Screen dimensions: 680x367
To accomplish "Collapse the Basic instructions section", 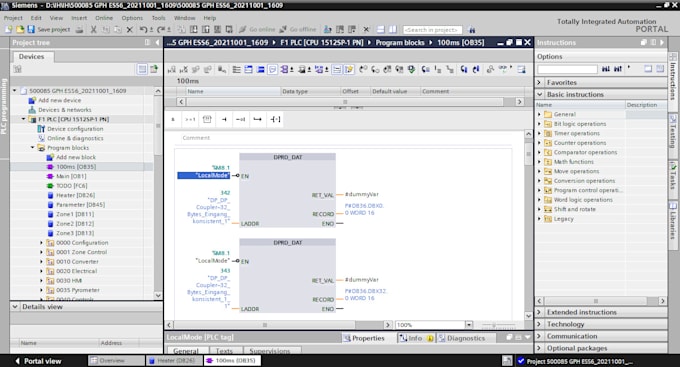I will (x=539, y=94).
